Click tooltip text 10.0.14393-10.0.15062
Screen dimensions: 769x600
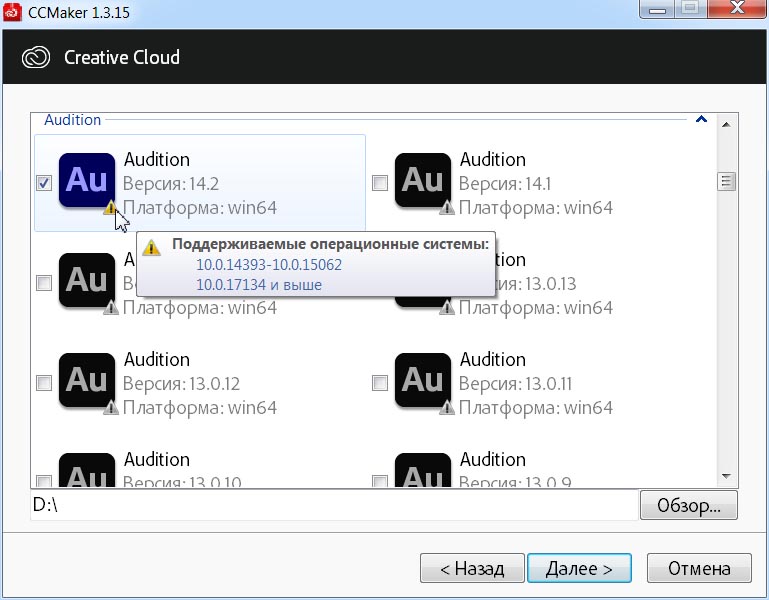269,265
